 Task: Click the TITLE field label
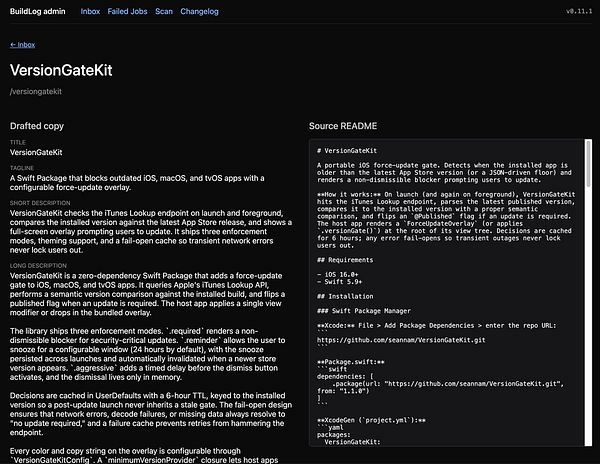pos(18,142)
